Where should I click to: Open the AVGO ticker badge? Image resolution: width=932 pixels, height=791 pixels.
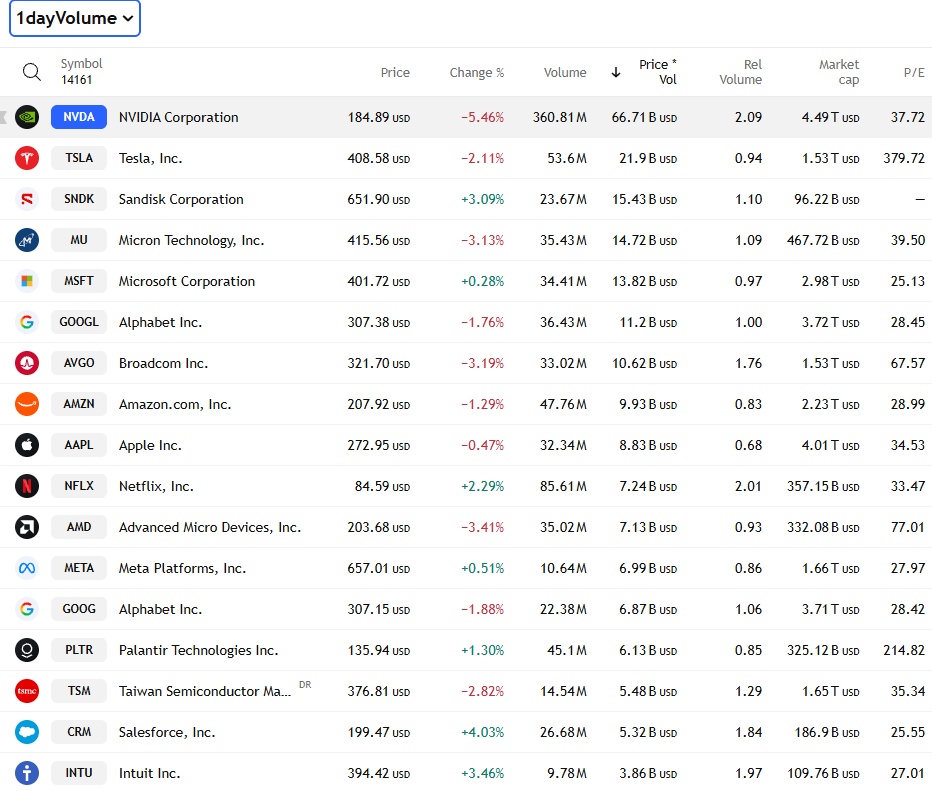tap(79, 363)
